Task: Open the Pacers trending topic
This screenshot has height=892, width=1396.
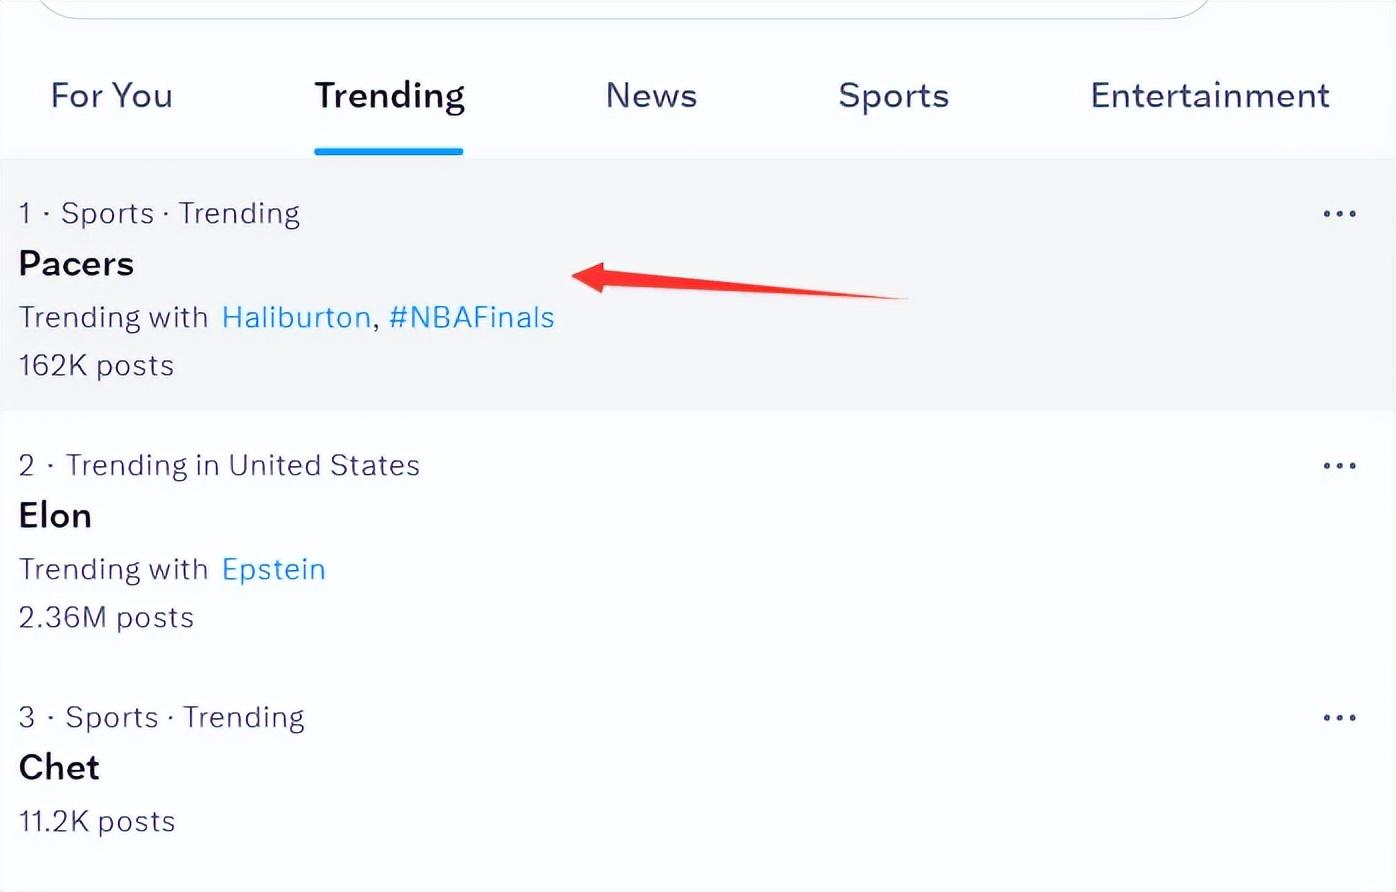Action: point(76,264)
